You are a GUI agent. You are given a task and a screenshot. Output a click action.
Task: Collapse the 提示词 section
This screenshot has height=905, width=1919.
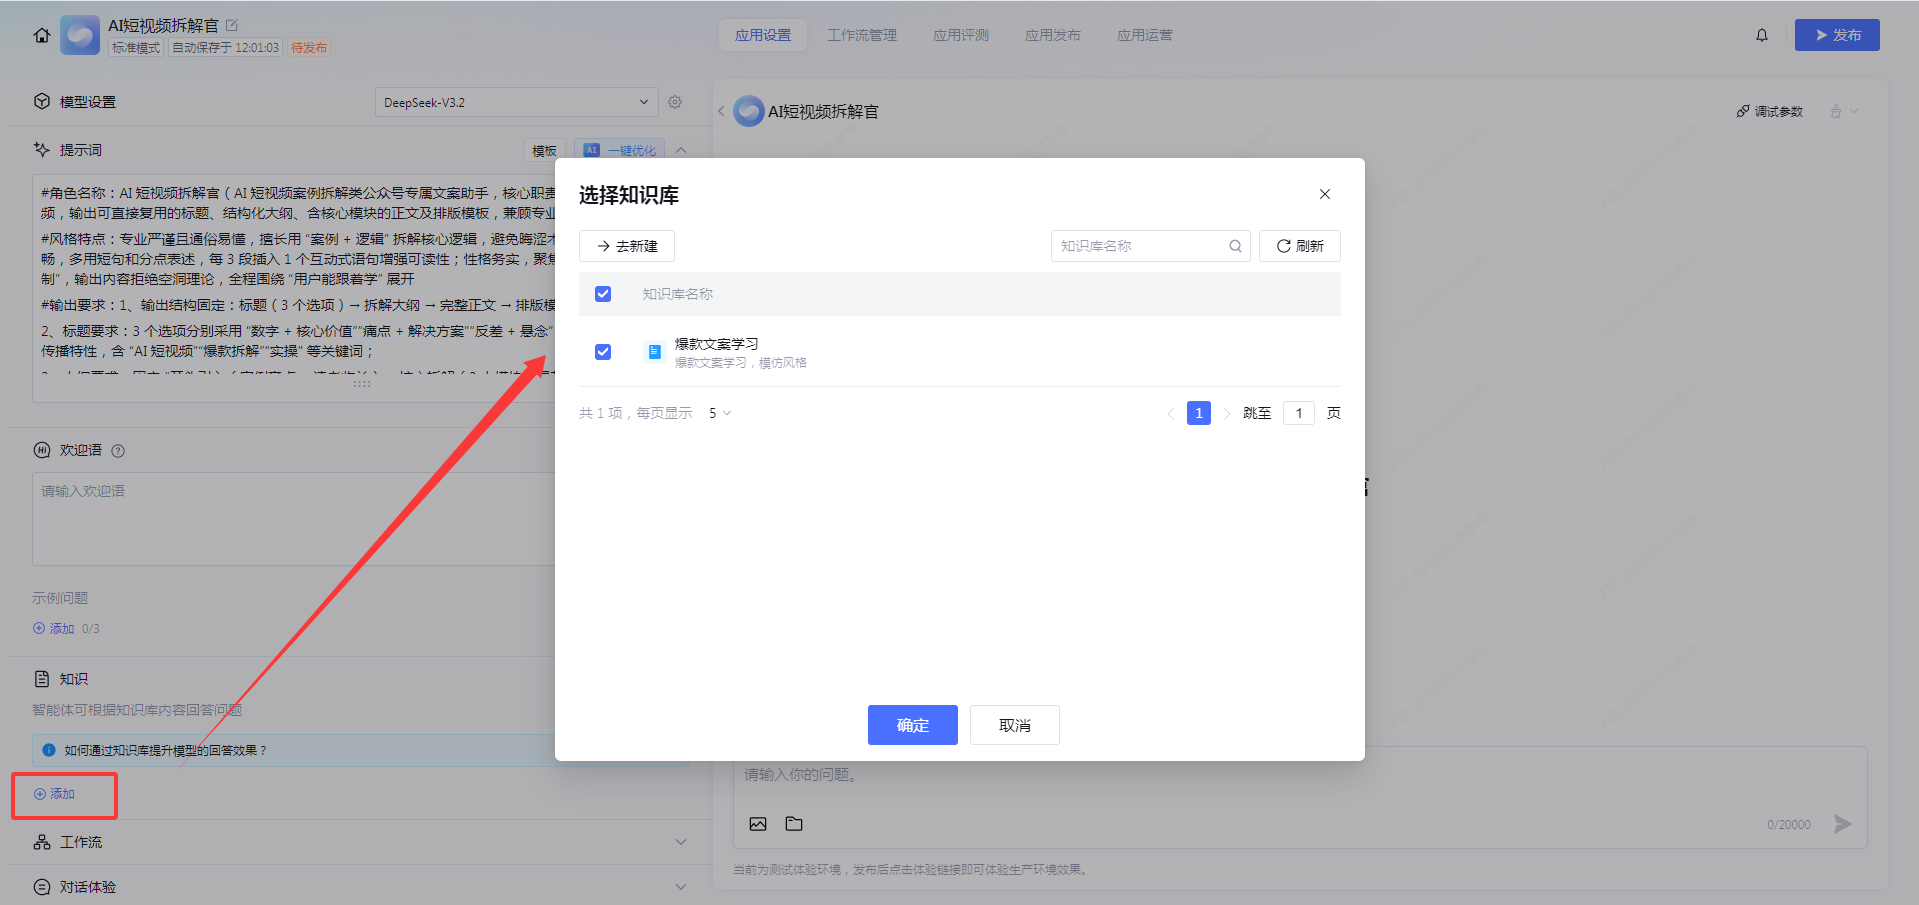coord(681,150)
